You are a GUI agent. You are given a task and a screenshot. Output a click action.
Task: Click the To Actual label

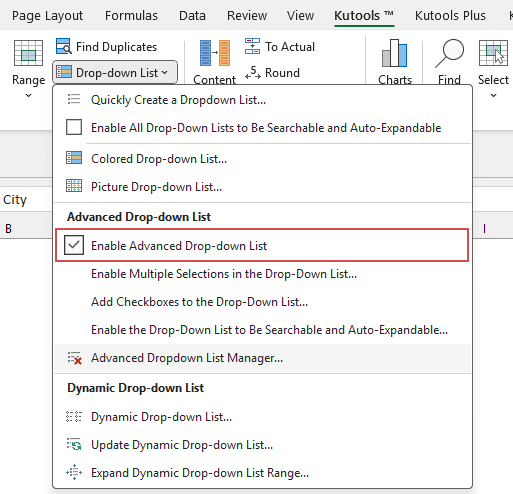point(290,47)
